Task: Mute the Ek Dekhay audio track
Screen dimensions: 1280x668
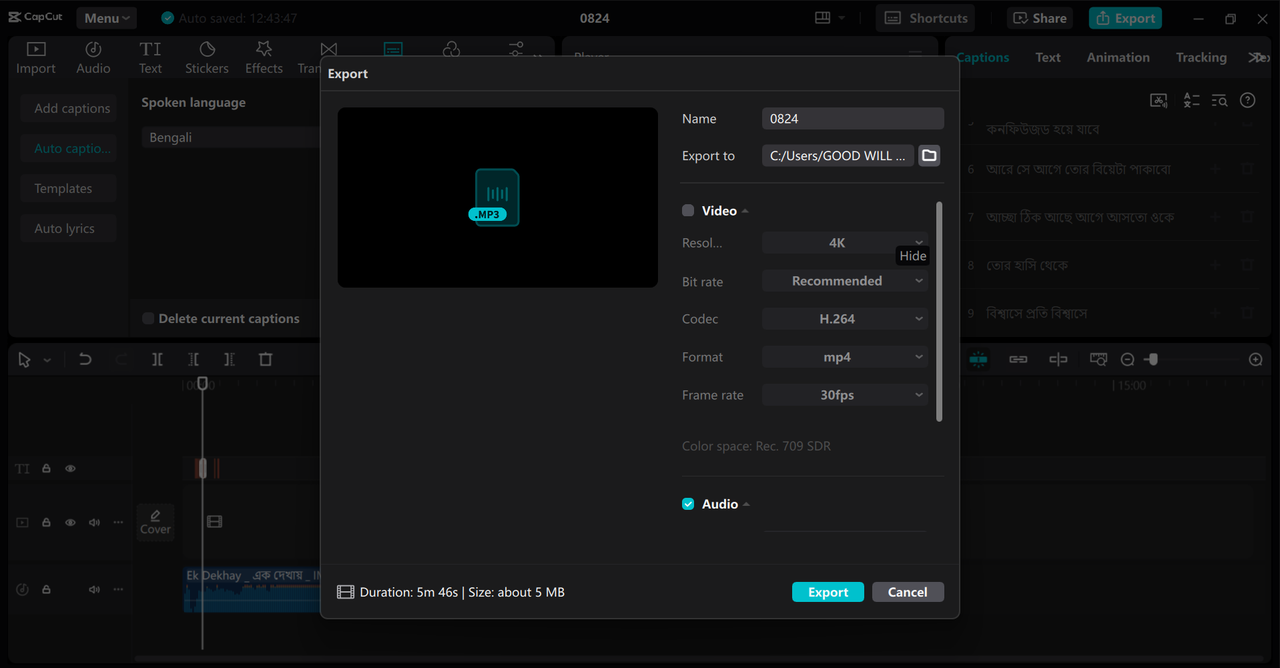Action: 94,590
